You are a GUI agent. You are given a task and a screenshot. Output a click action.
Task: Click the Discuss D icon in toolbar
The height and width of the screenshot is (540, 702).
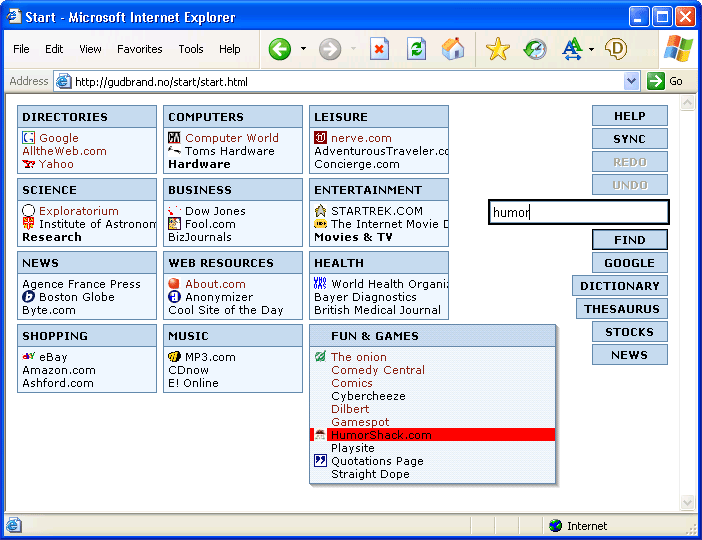pyautogui.click(x=616, y=49)
